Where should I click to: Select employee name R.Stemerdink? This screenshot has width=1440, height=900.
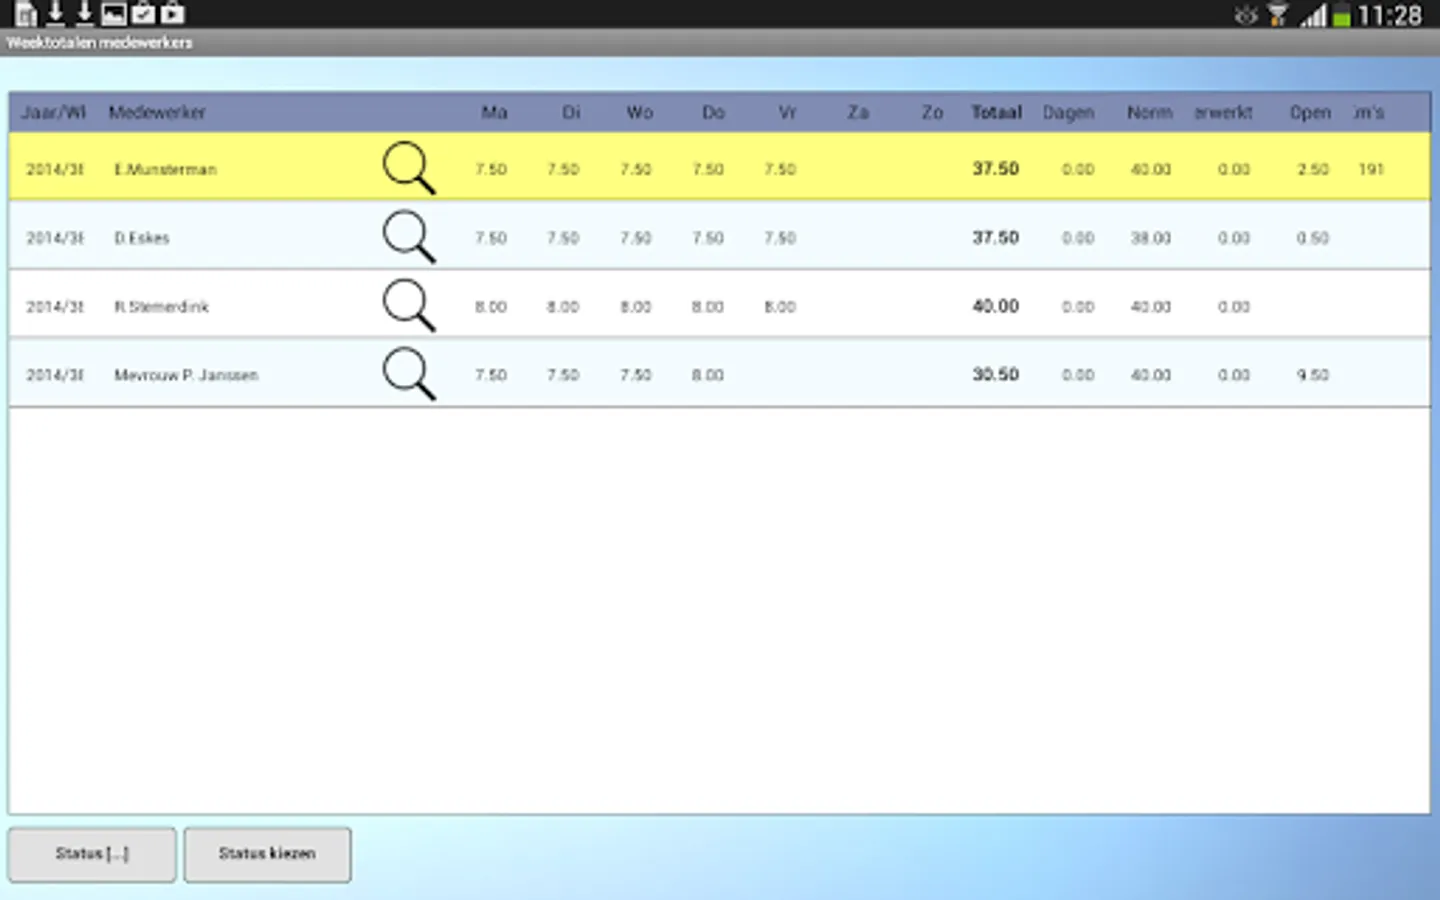[161, 306]
